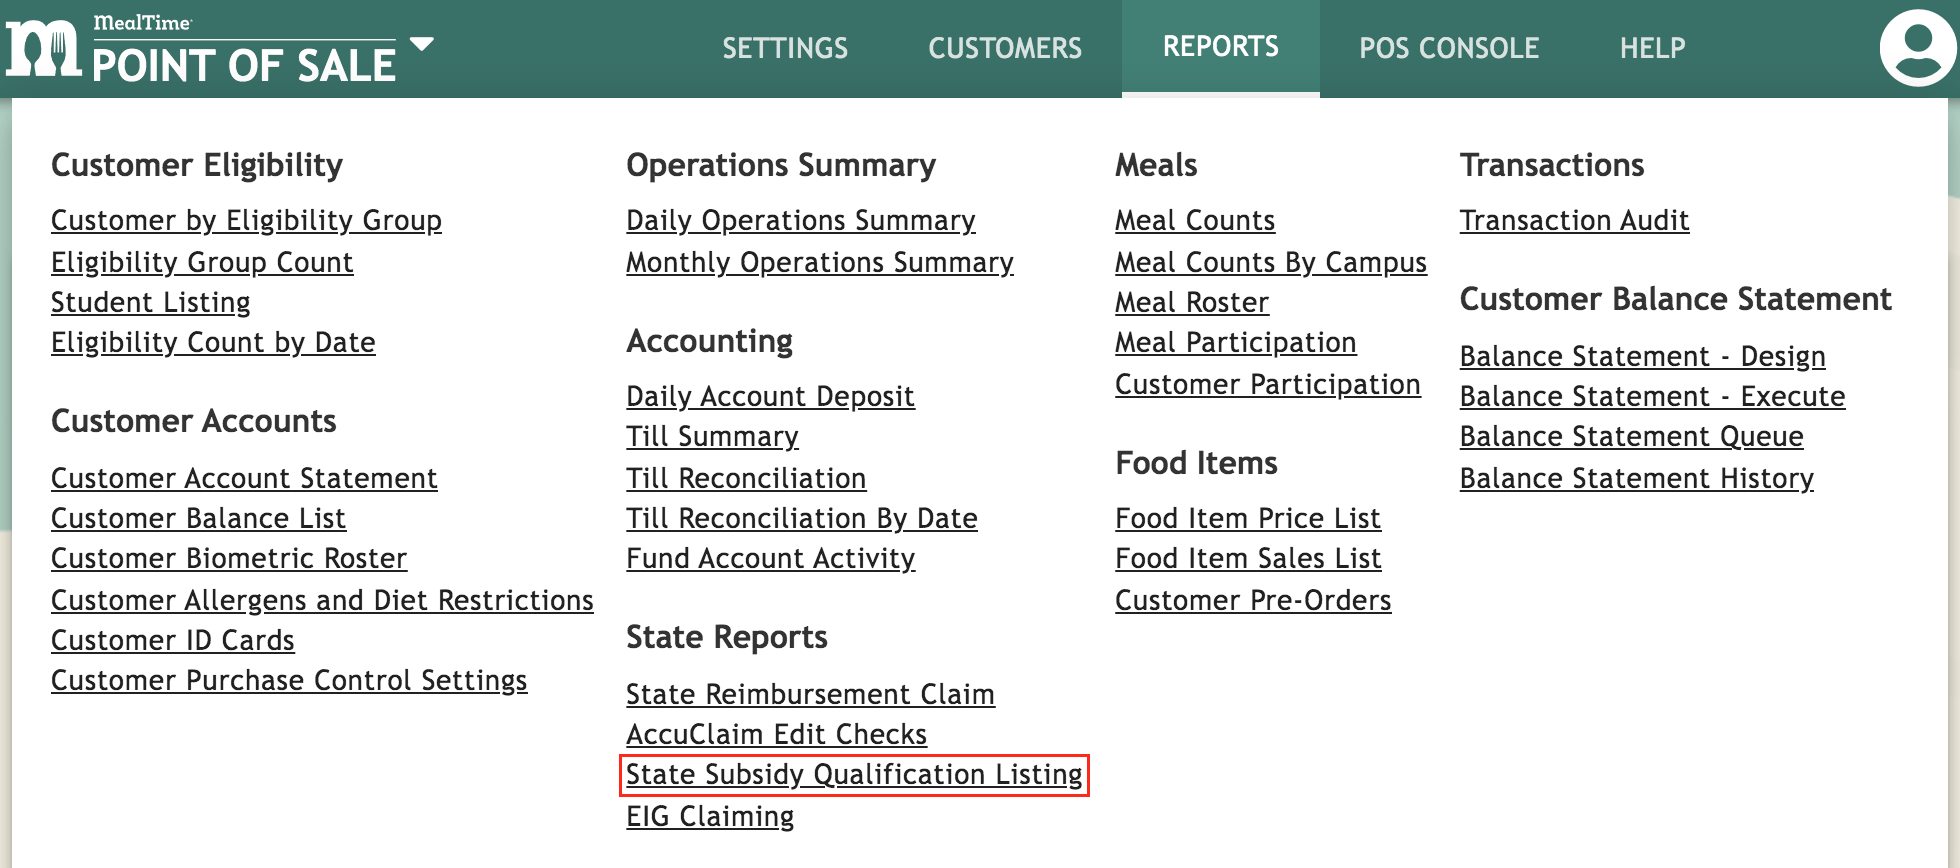Open Till Reconciliation By Date report
Image resolution: width=1960 pixels, height=868 pixels.
802,518
